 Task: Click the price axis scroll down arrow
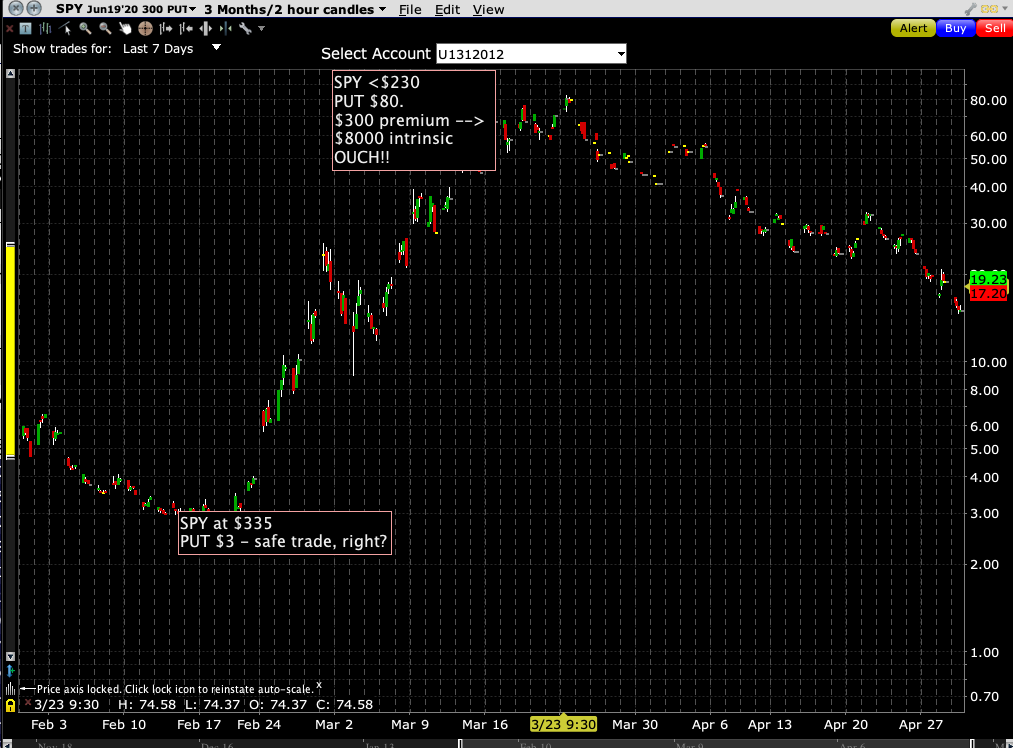point(10,656)
